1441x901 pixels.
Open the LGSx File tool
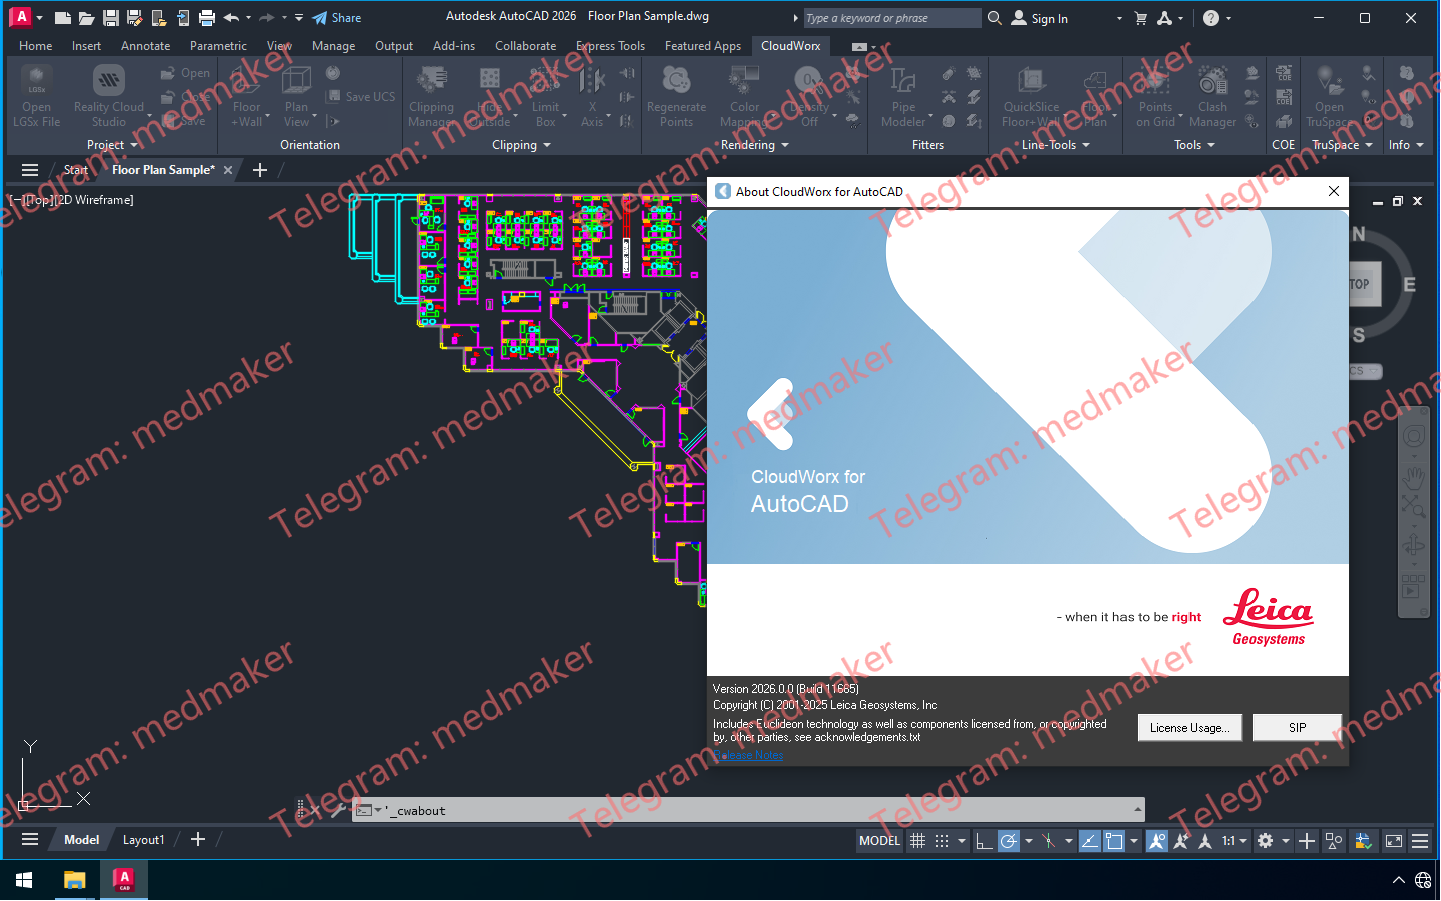[36, 95]
